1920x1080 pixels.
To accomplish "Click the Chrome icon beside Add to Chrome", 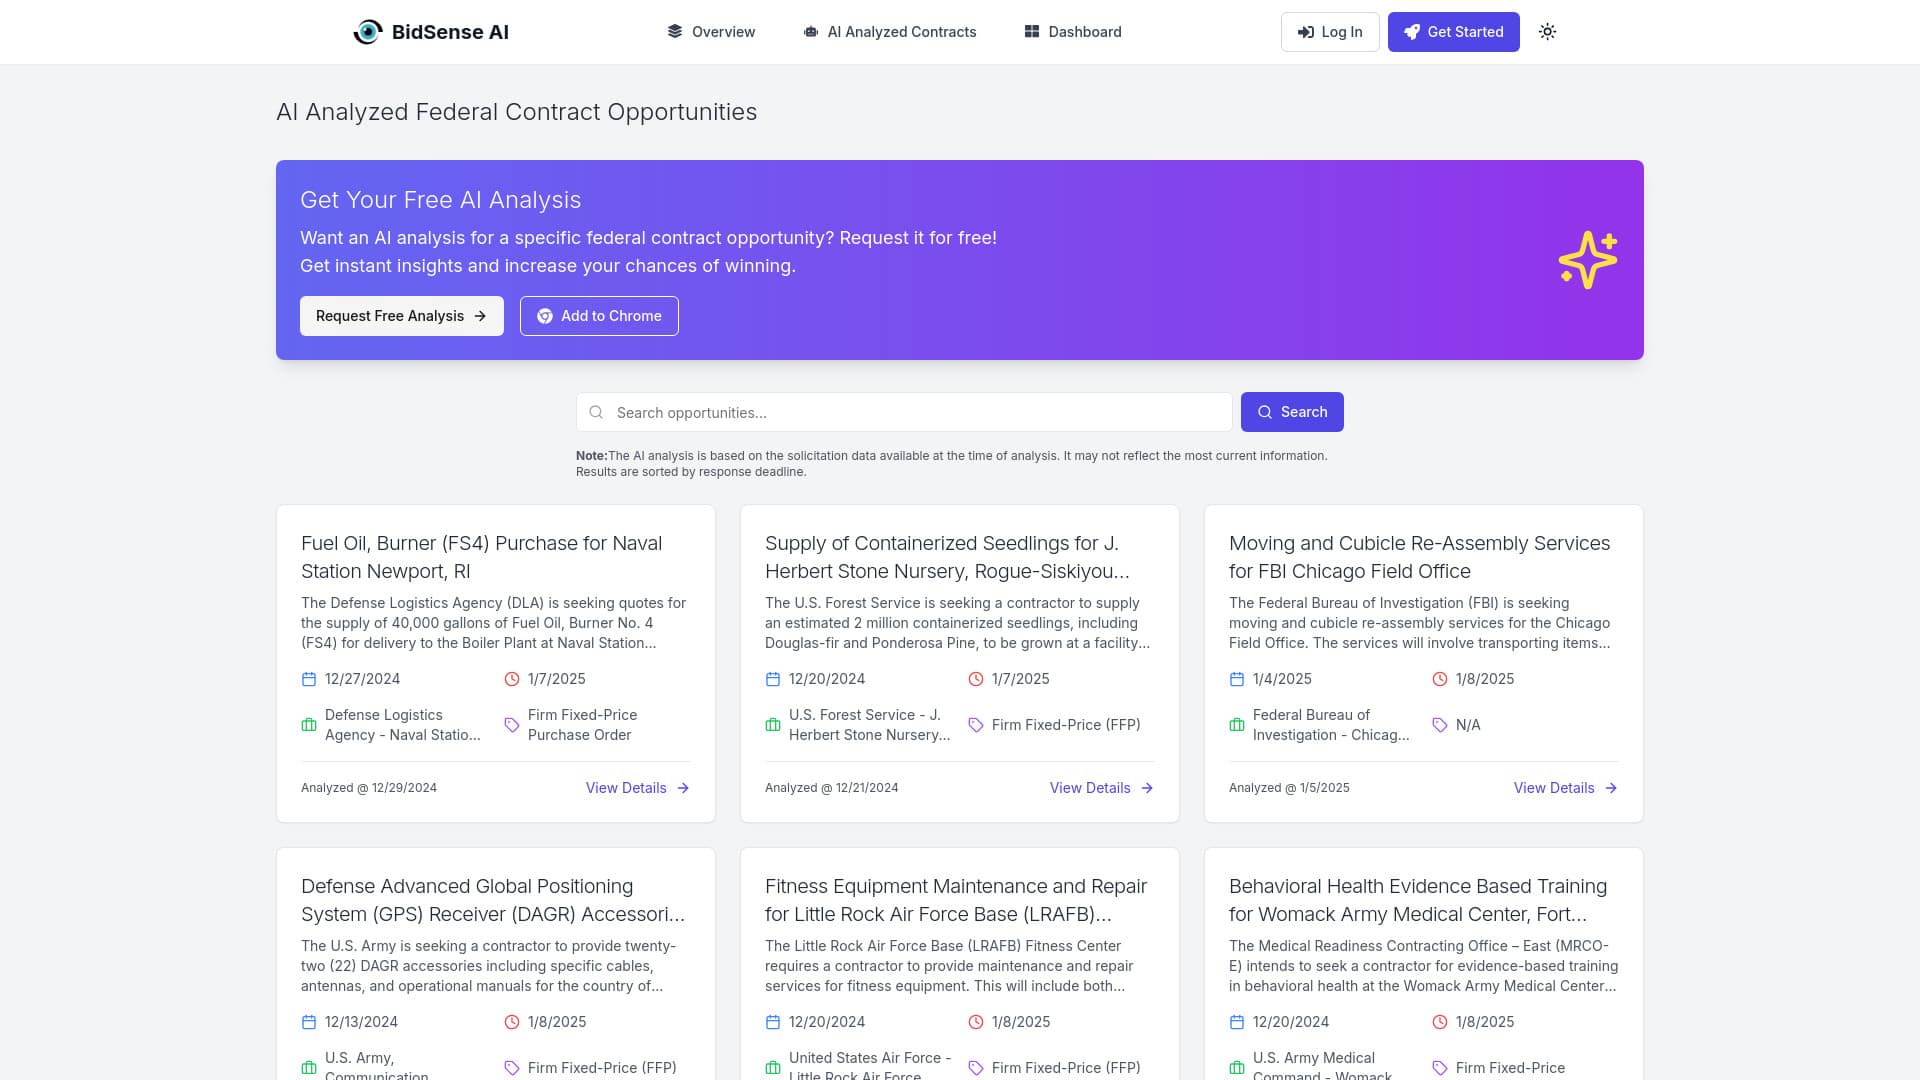I will click(x=545, y=316).
